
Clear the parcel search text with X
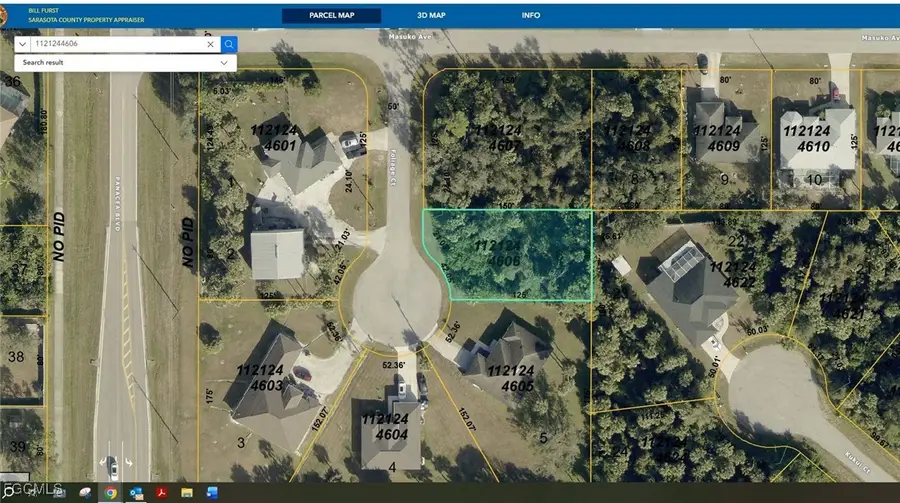210,44
